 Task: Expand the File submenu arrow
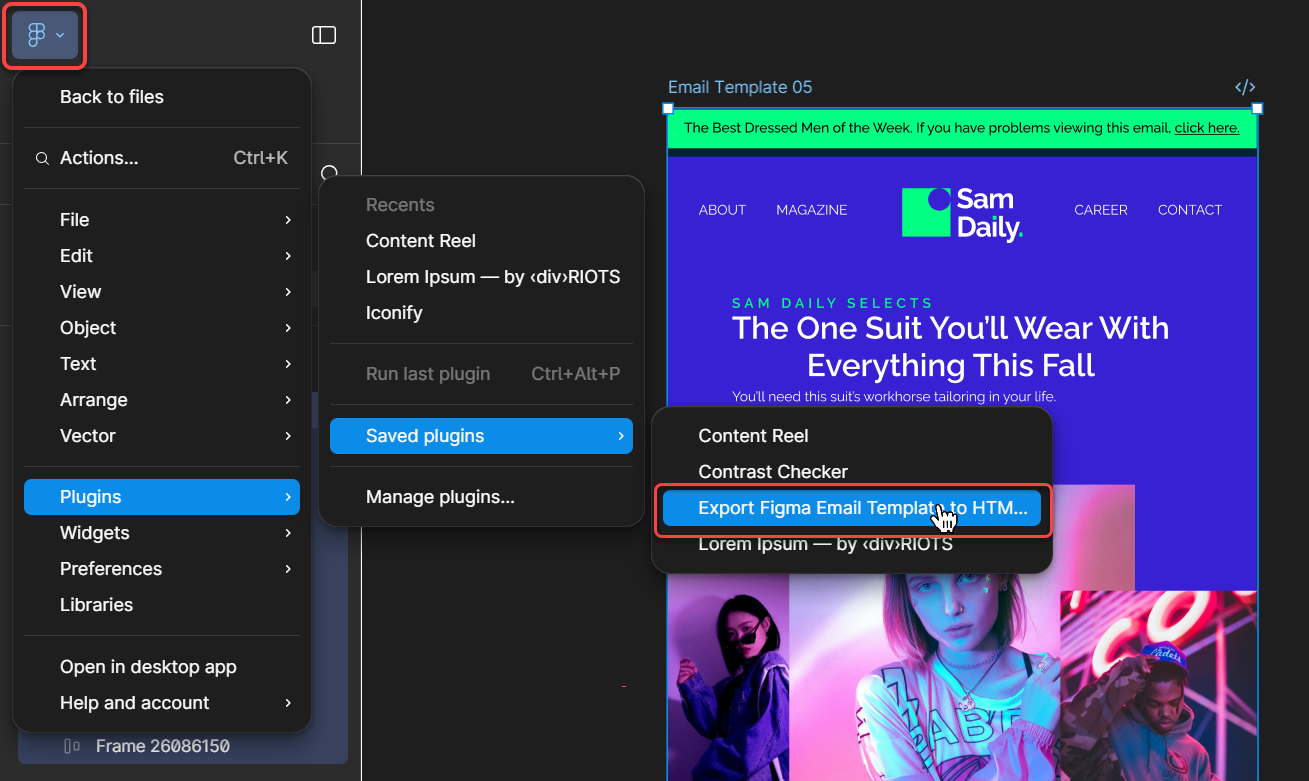click(288, 220)
